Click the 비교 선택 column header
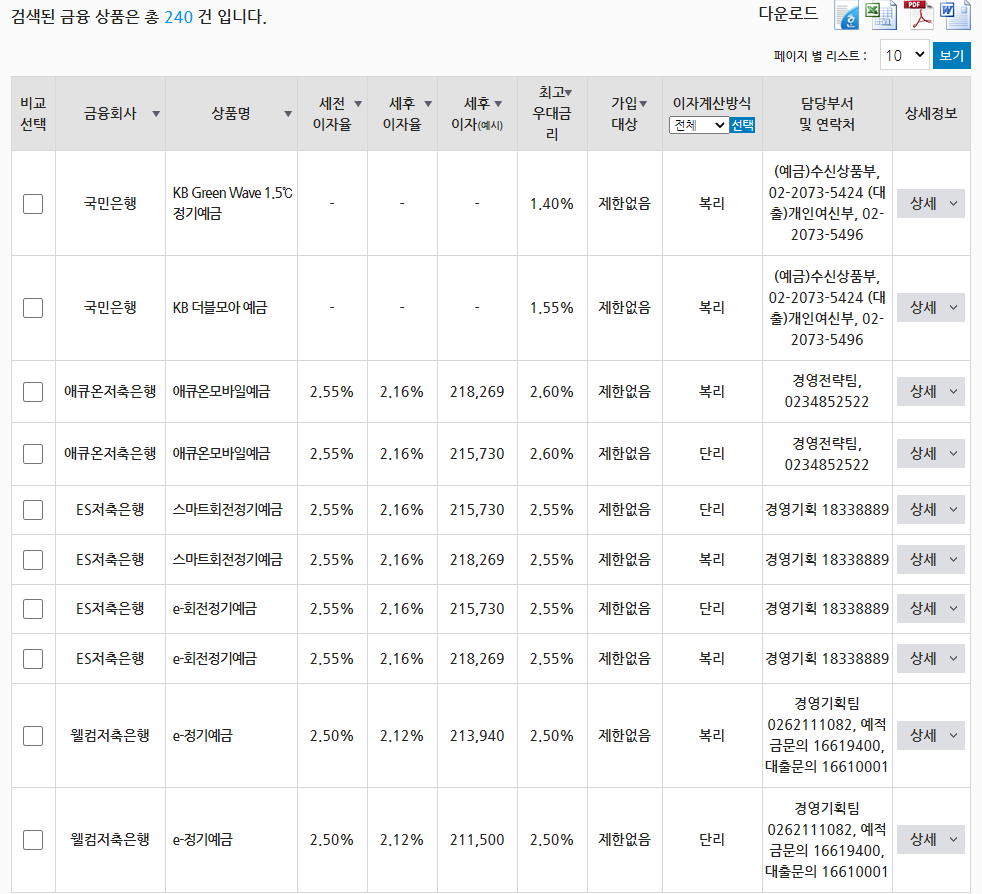This screenshot has width=982, height=894. point(33,114)
